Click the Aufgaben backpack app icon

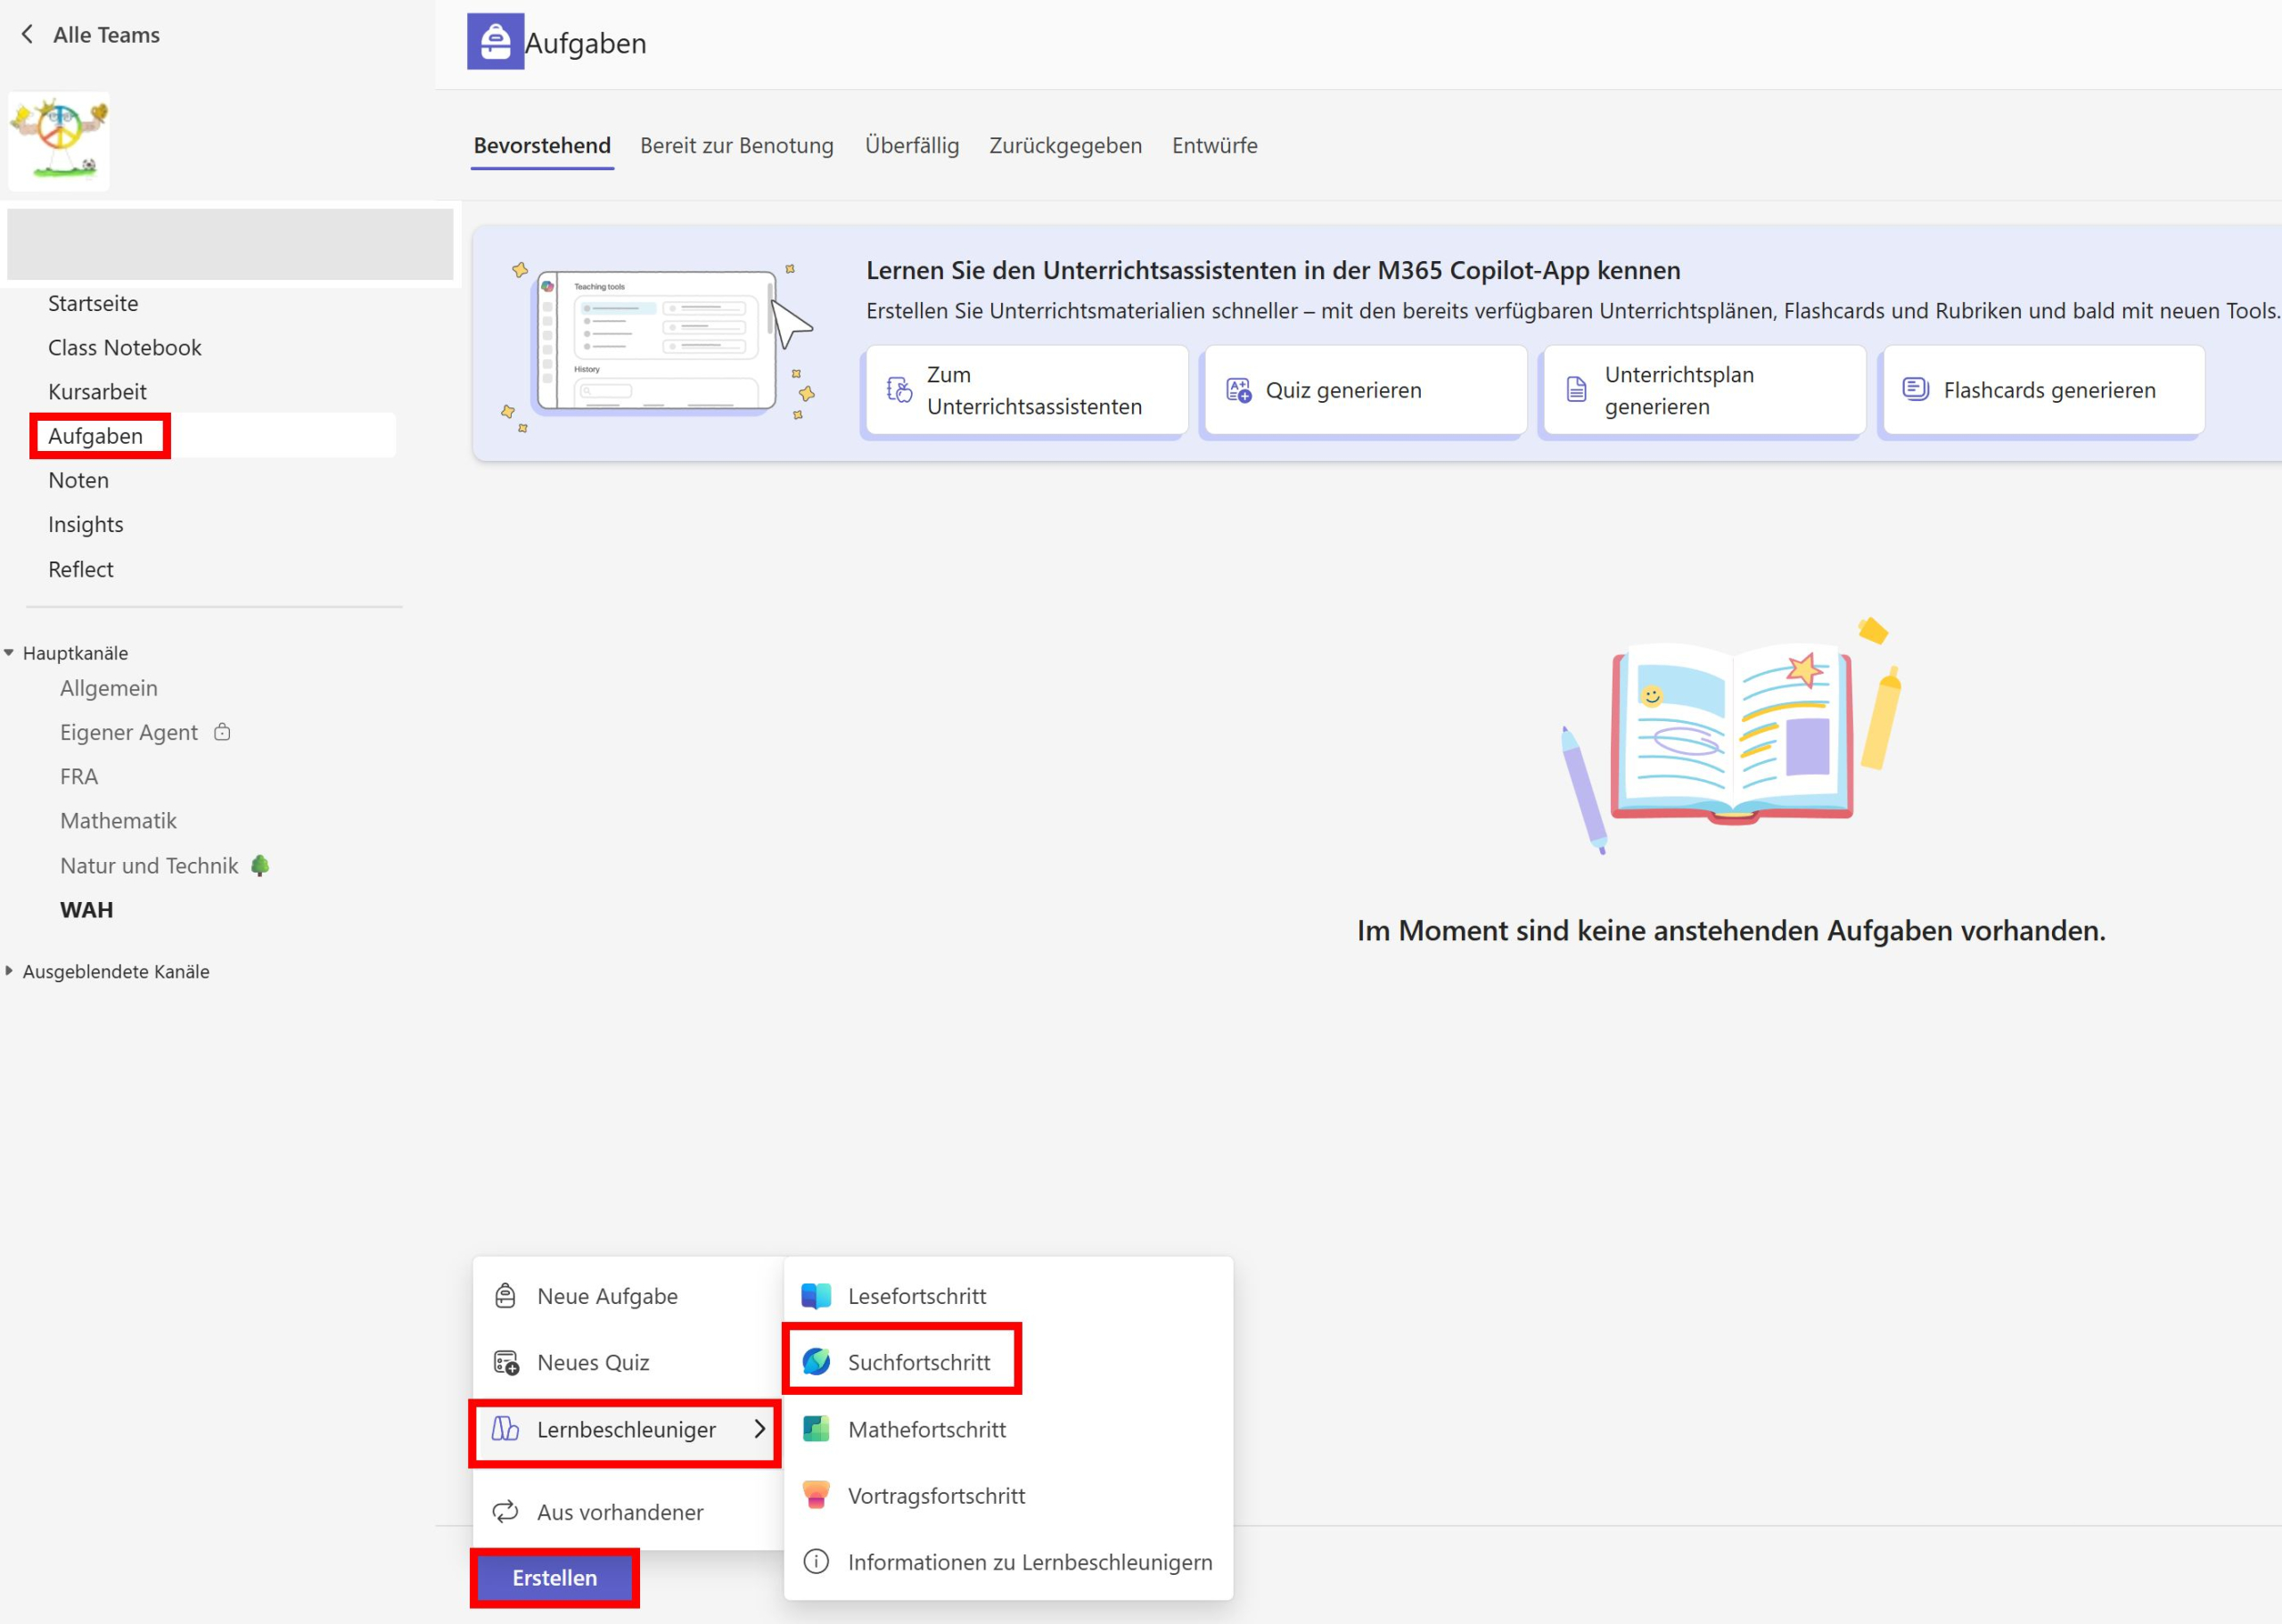pyautogui.click(x=495, y=42)
